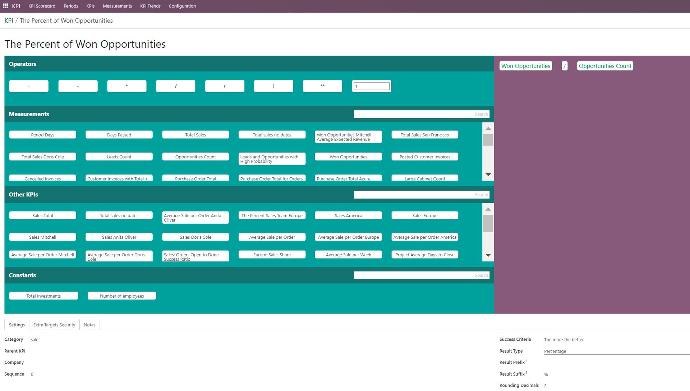Open the apps grid menu icon
This screenshot has height=391, width=690.
[5, 6]
